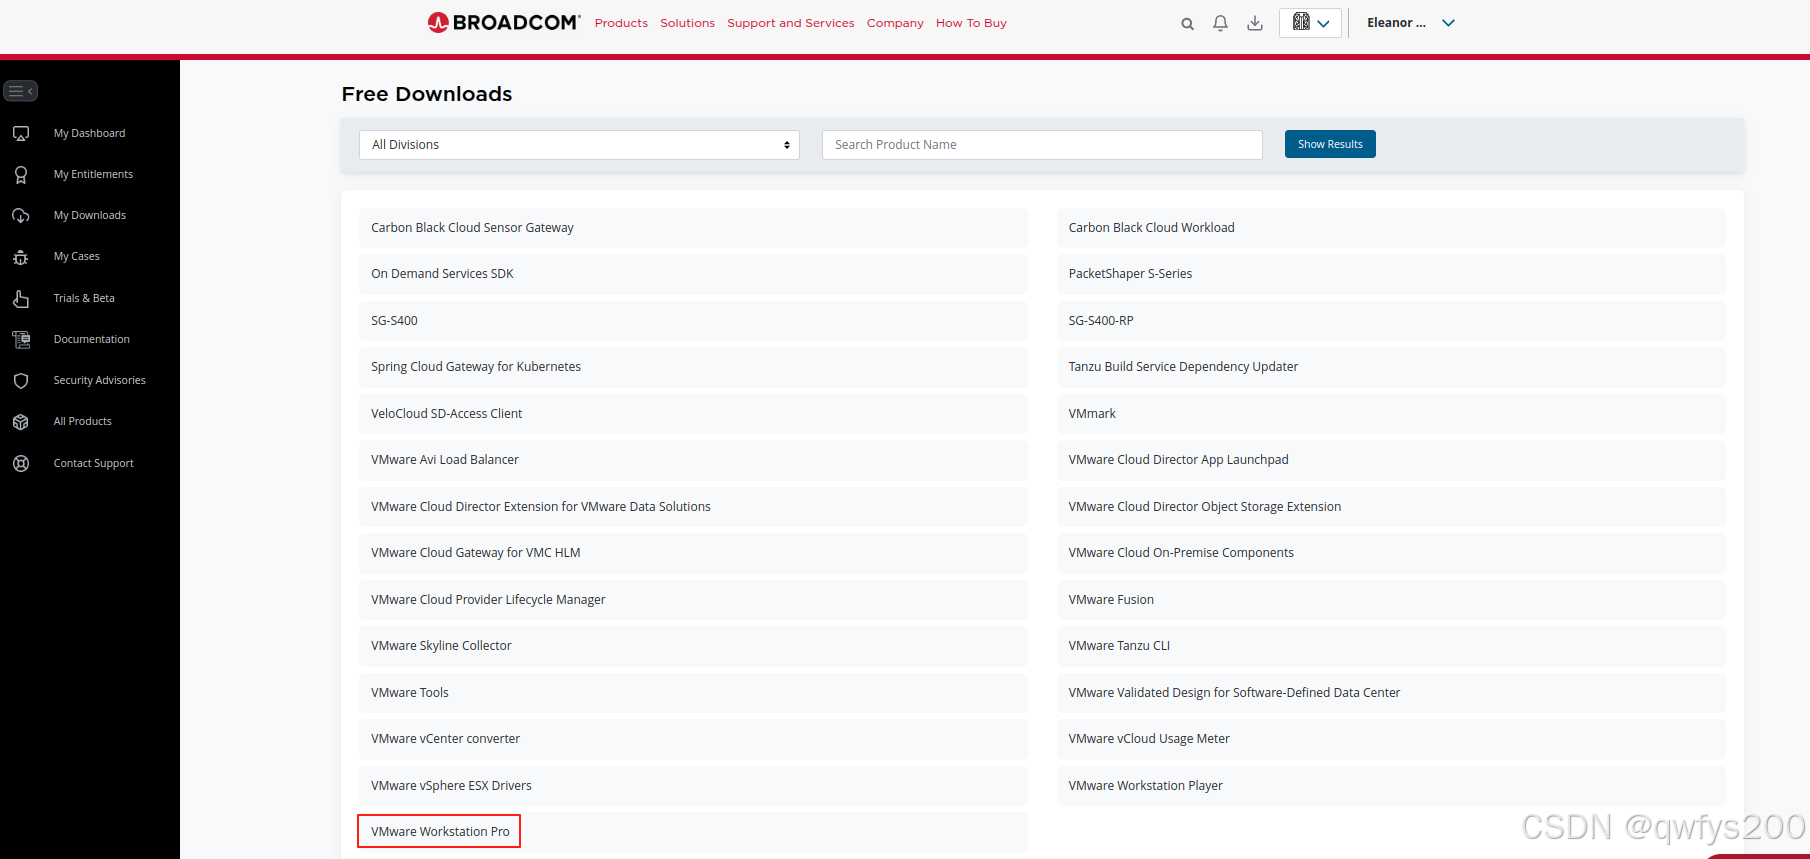The image size is (1810, 859).
Task: Open VeloCloud SD-Access Client
Action: [693, 414]
